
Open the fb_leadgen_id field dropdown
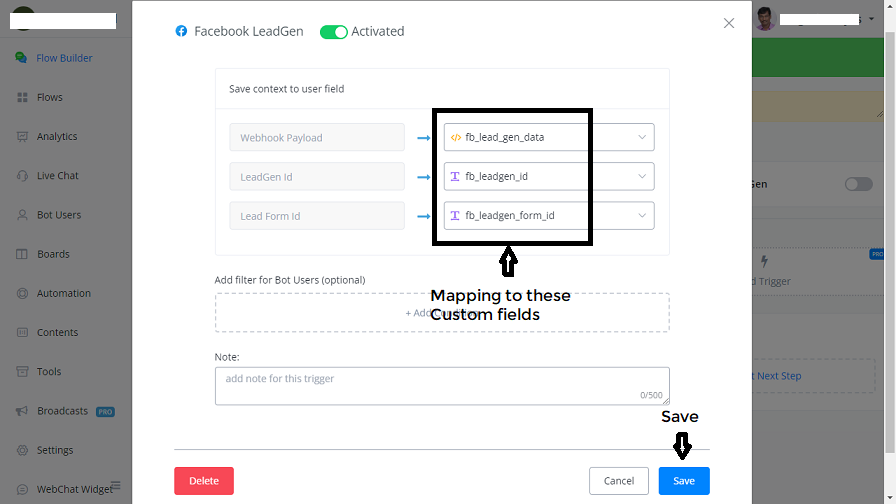pos(642,177)
